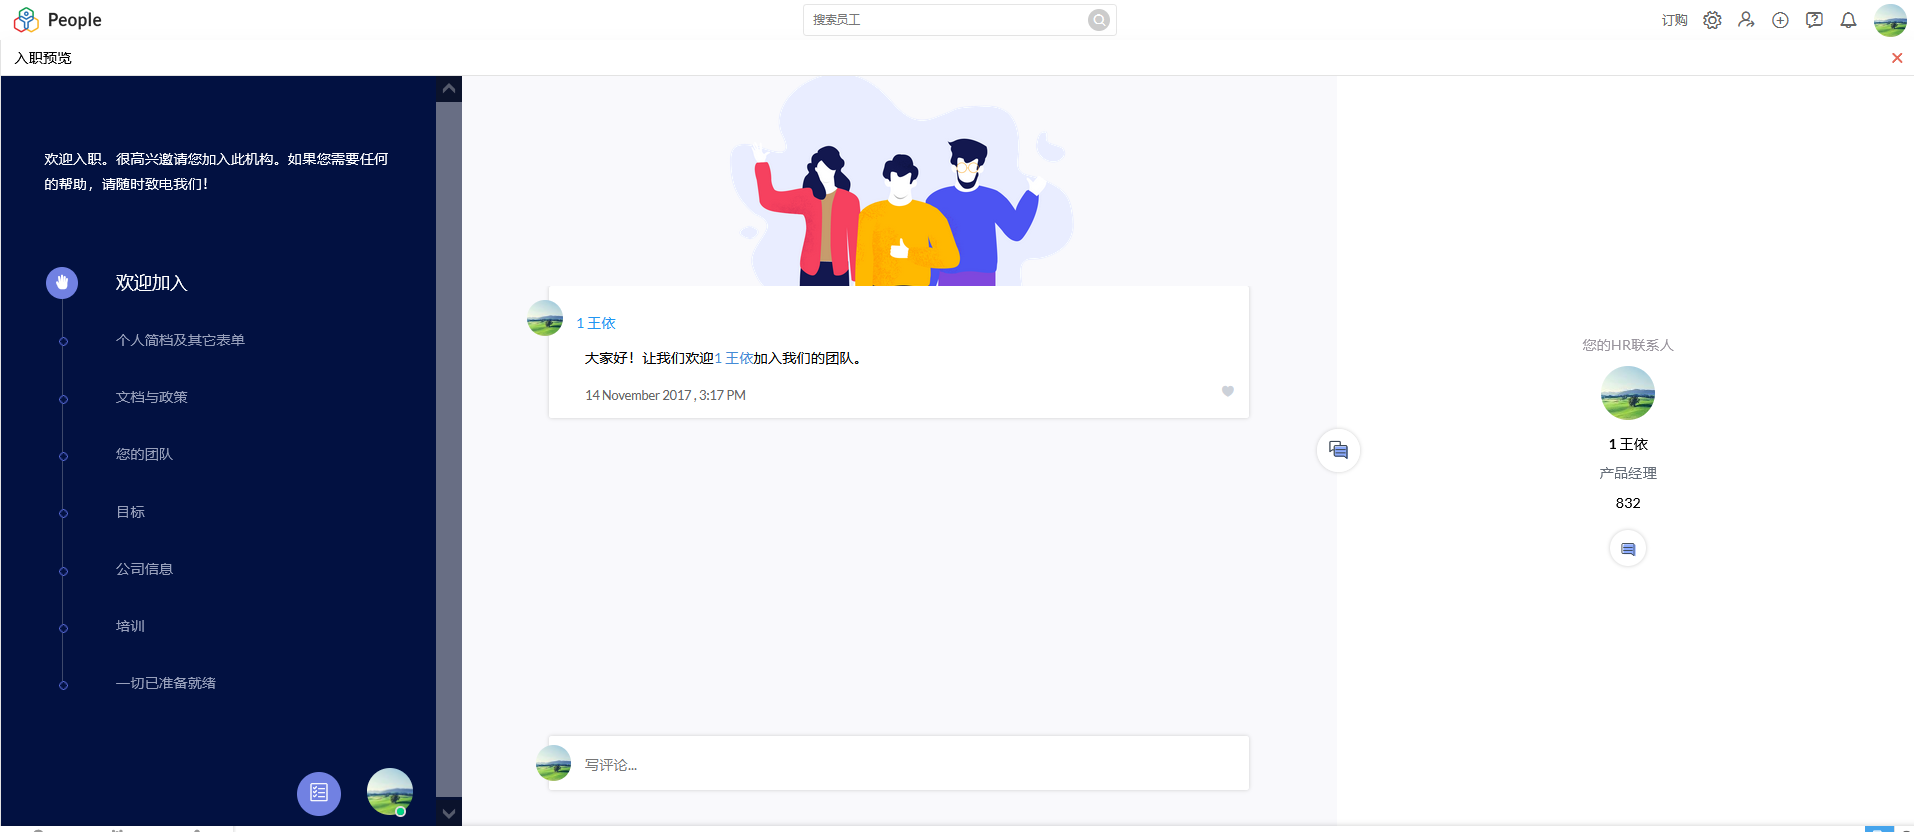Viewport: 1914px width, 832px height.
Task: Open the notifications bell
Action: point(1848,20)
